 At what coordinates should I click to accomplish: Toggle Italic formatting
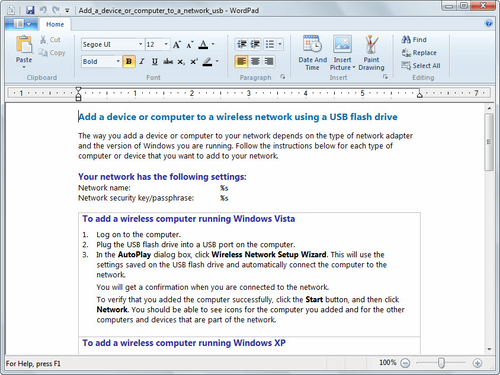point(142,62)
